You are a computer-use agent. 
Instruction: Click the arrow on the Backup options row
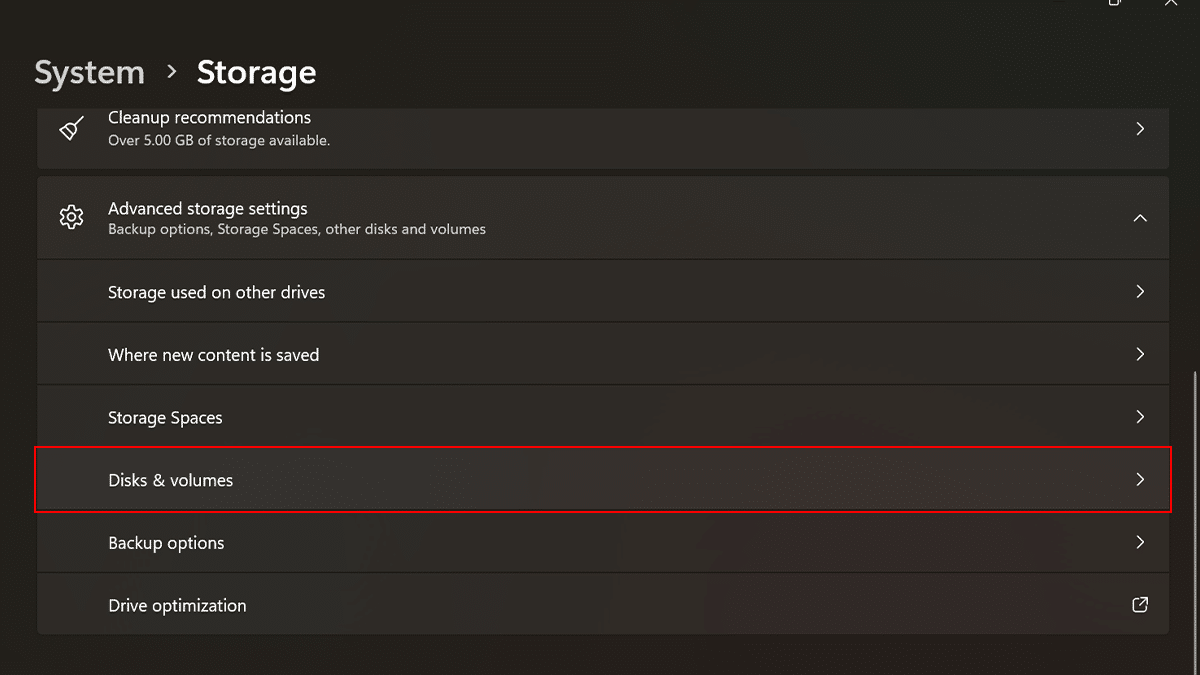(1140, 543)
